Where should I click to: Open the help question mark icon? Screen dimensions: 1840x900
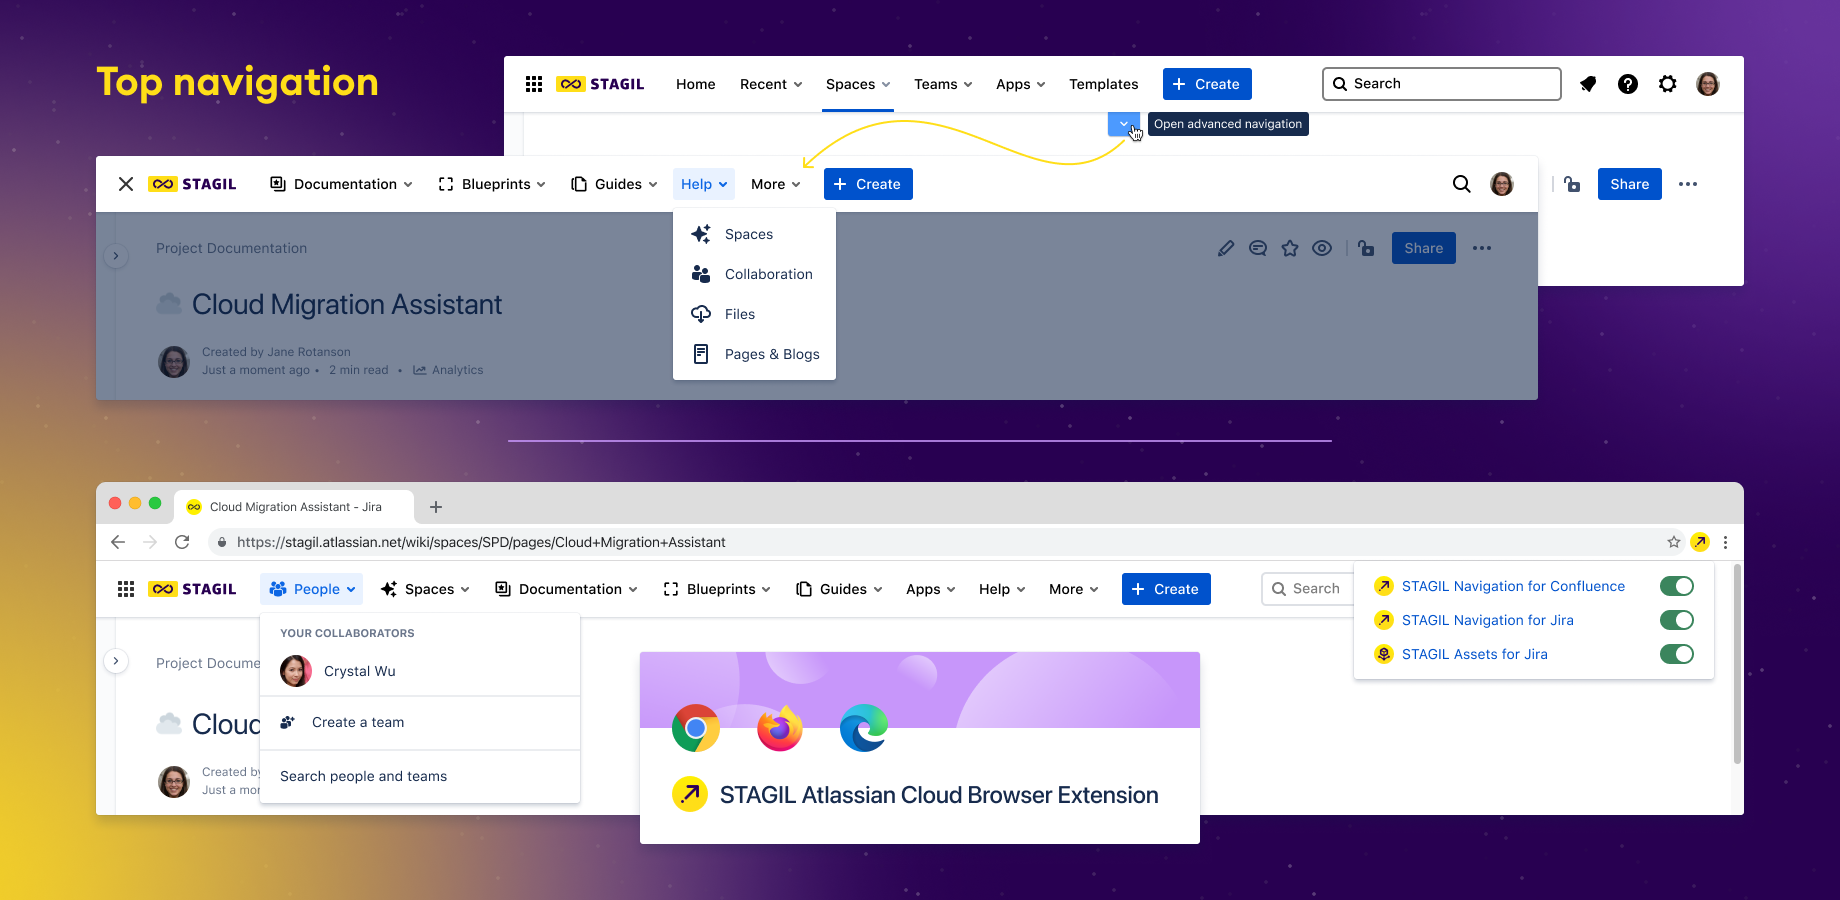coord(1628,84)
